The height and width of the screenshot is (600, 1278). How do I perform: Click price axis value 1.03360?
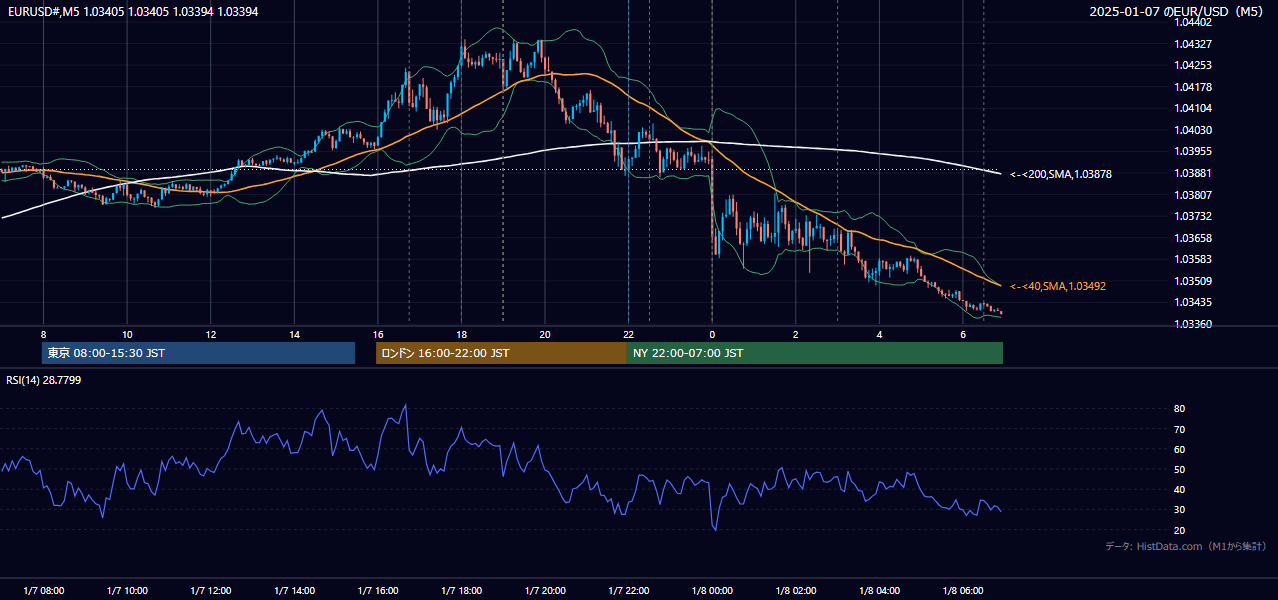pyautogui.click(x=1193, y=324)
